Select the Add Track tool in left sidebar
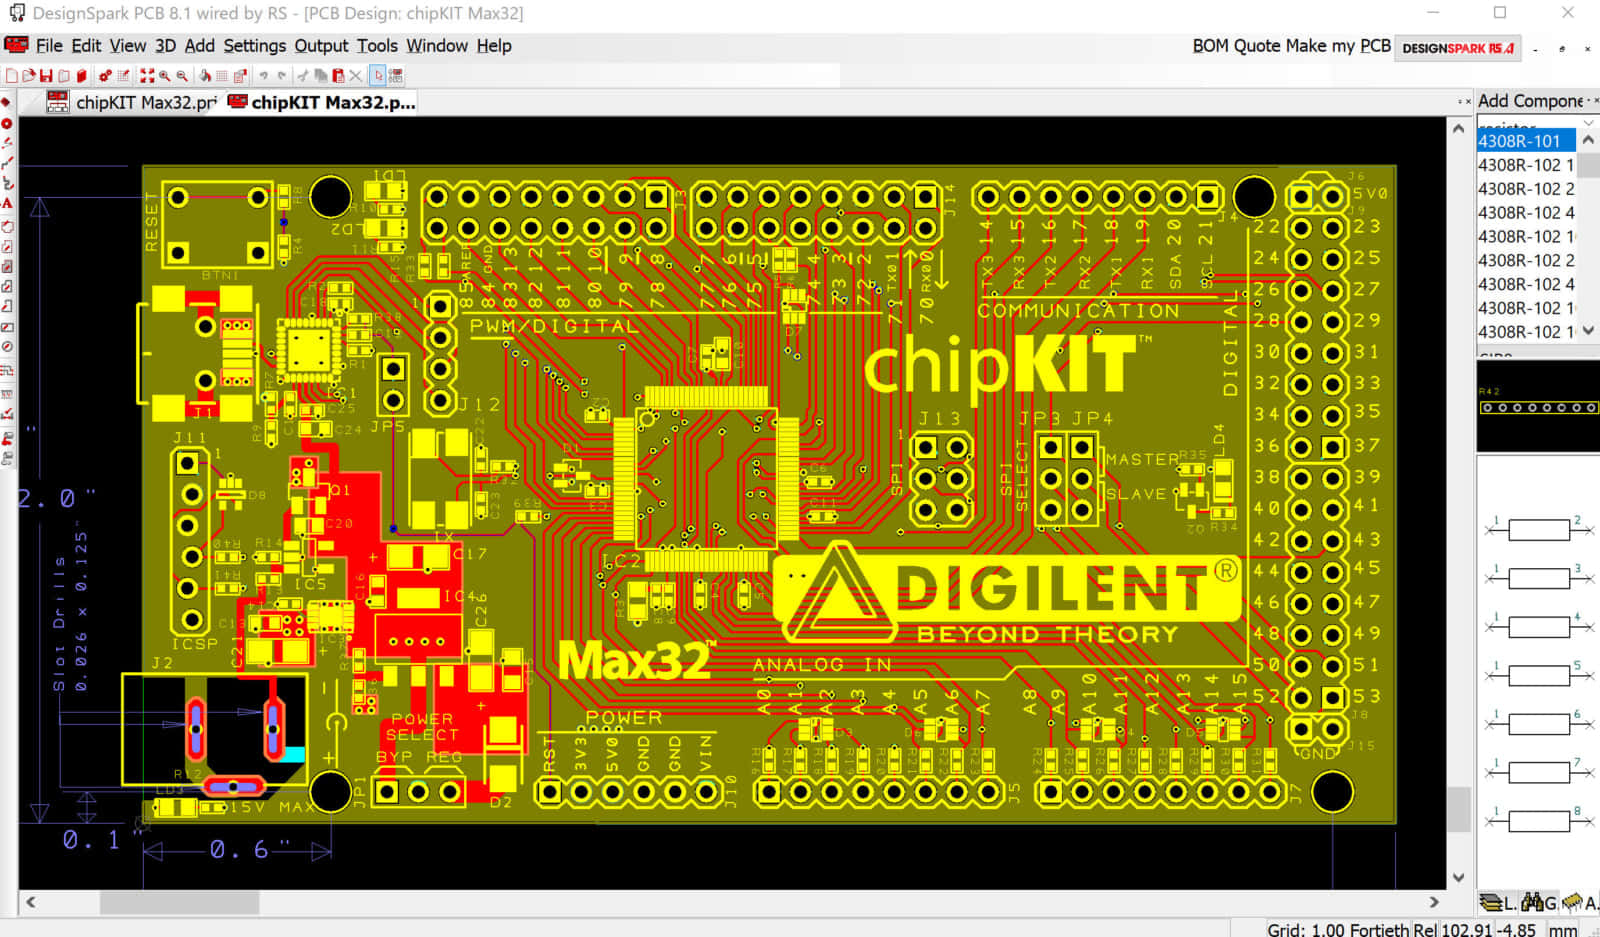This screenshot has width=1600, height=937. pos(6,163)
